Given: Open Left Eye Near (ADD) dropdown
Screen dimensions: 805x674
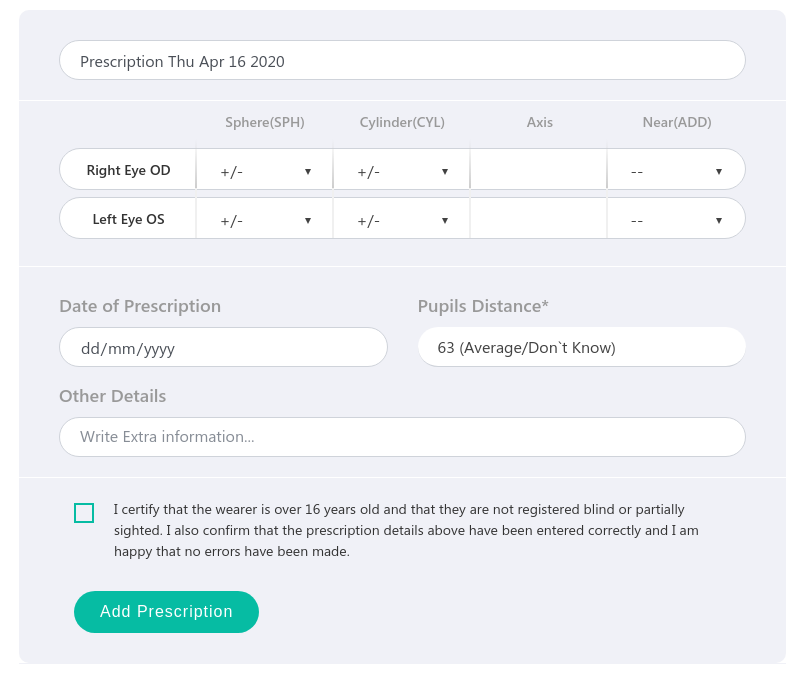Looking at the screenshot, I should 676,219.
